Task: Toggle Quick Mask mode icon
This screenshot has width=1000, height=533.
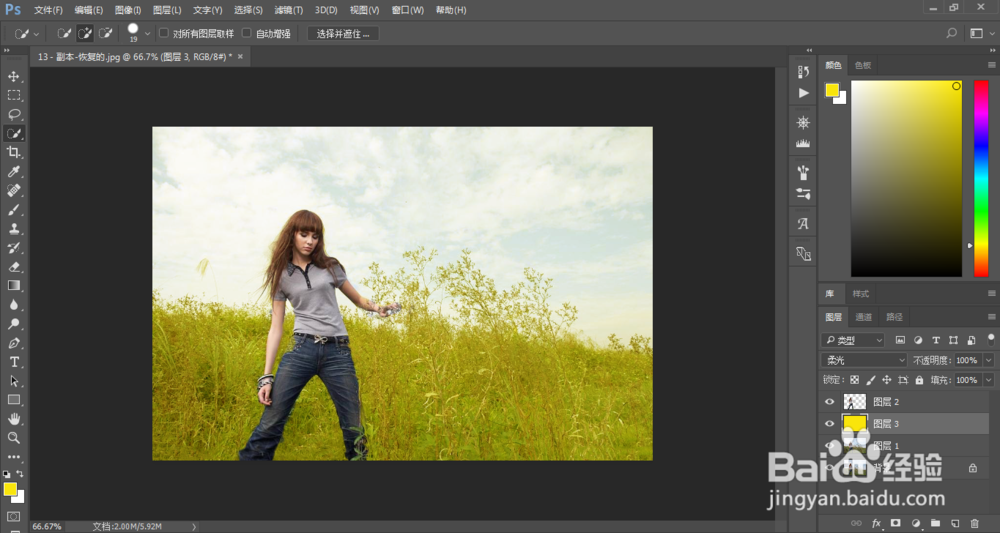Action: click(x=13, y=516)
